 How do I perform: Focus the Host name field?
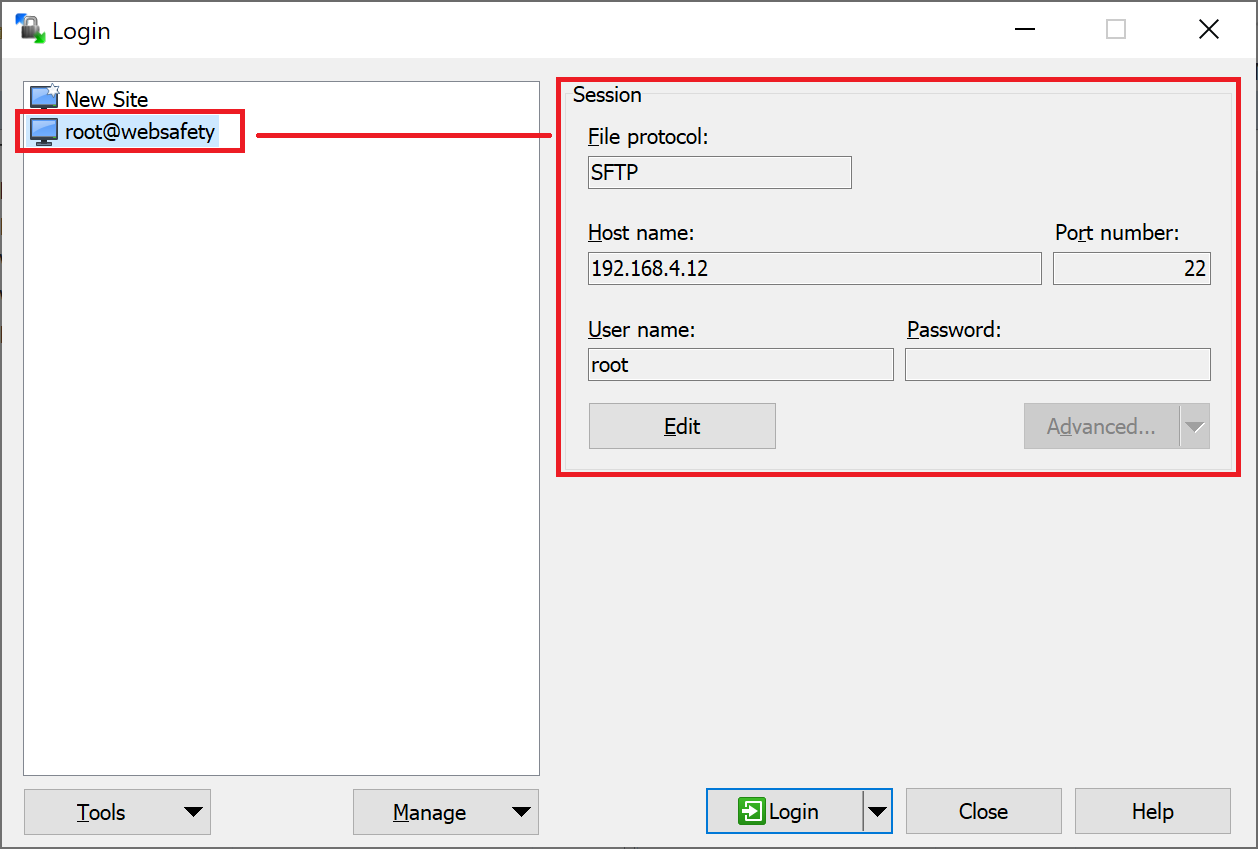click(814, 268)
